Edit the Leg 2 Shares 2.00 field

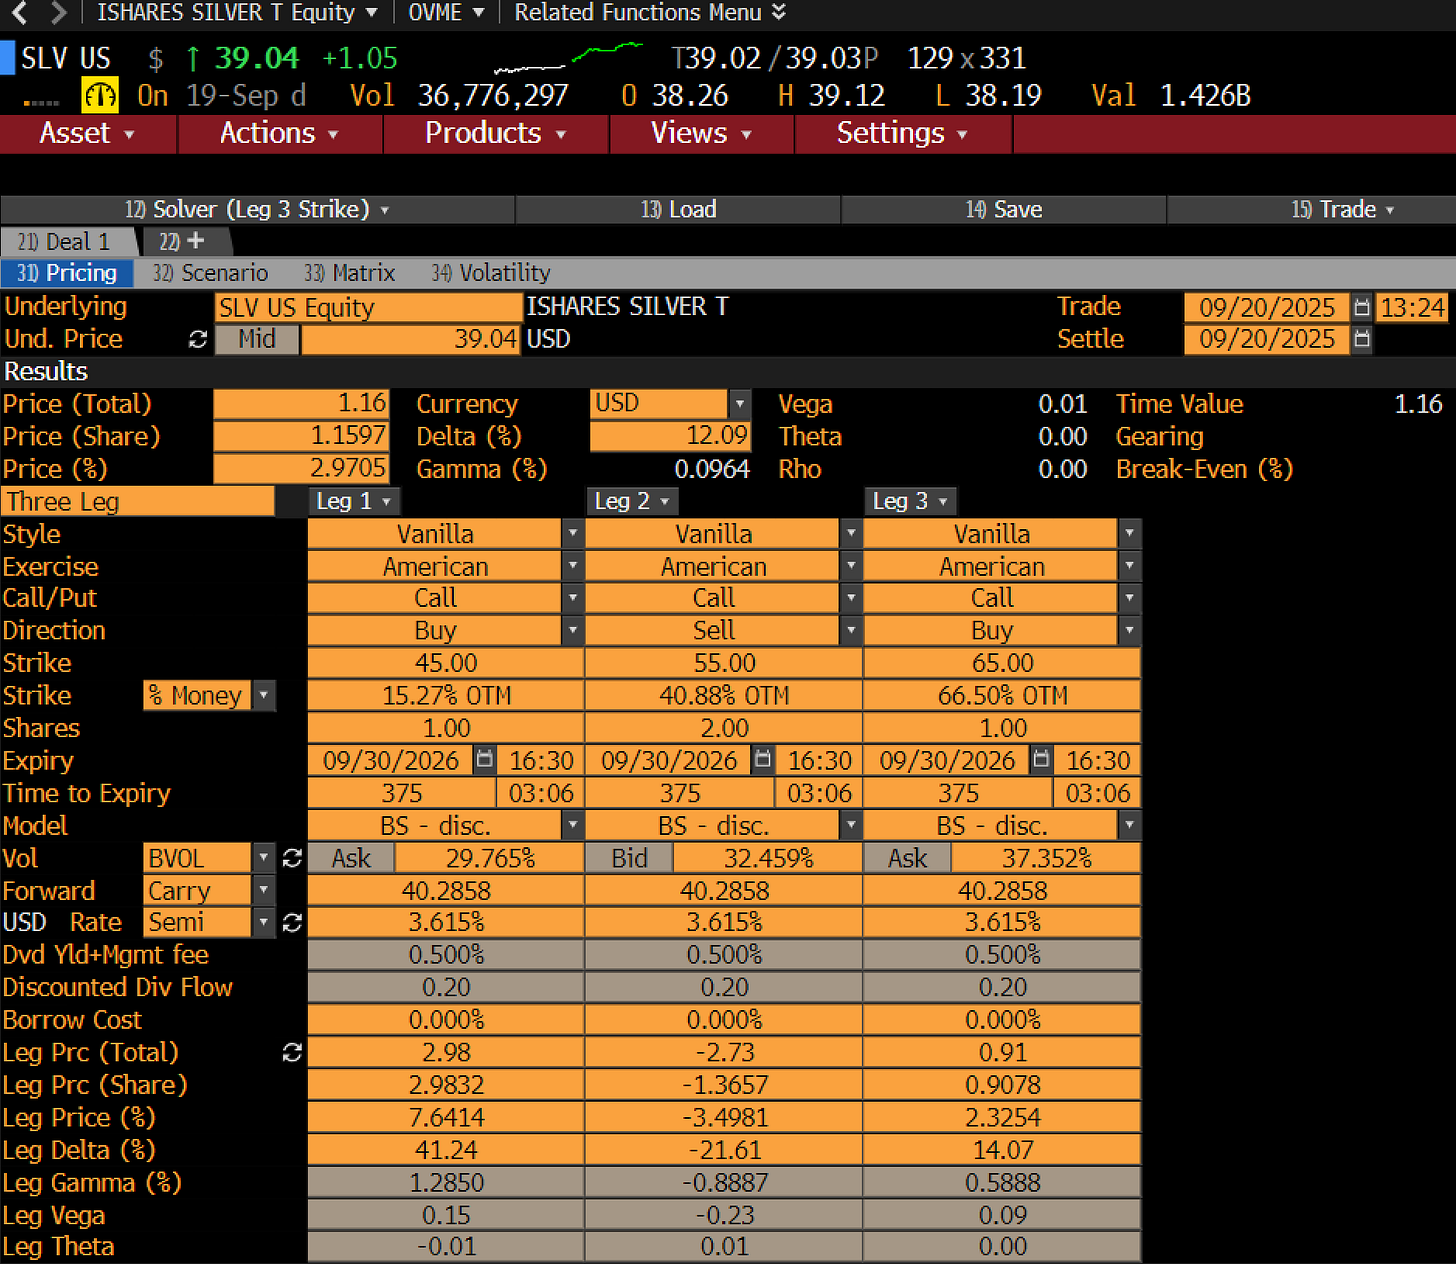click(724, 728)
